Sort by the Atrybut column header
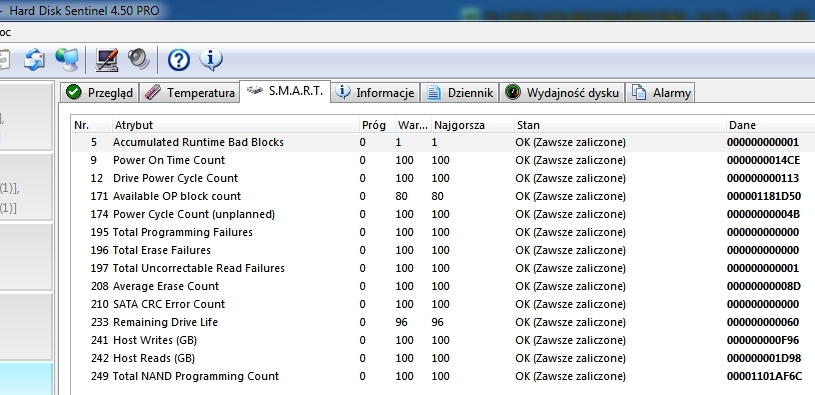The height and width of the screenshot is (395, 815). pyautogui.click(x=235, y=125)
